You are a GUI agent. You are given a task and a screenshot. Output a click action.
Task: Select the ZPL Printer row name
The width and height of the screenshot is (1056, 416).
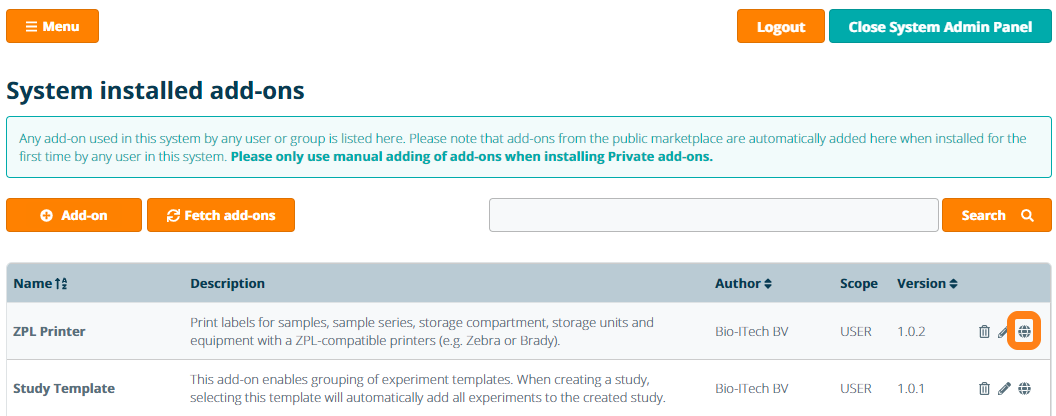pos(49,331)
